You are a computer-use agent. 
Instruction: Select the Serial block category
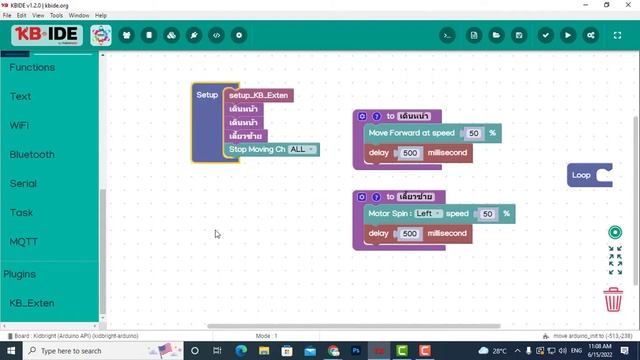pyautogui.click(x=23, y=184)
